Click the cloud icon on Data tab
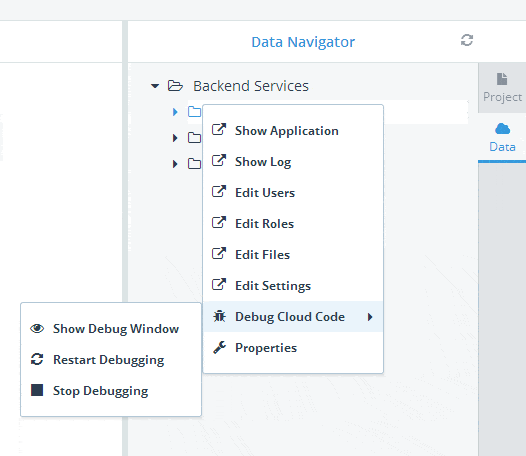526x456 pixels. (502, 129)
